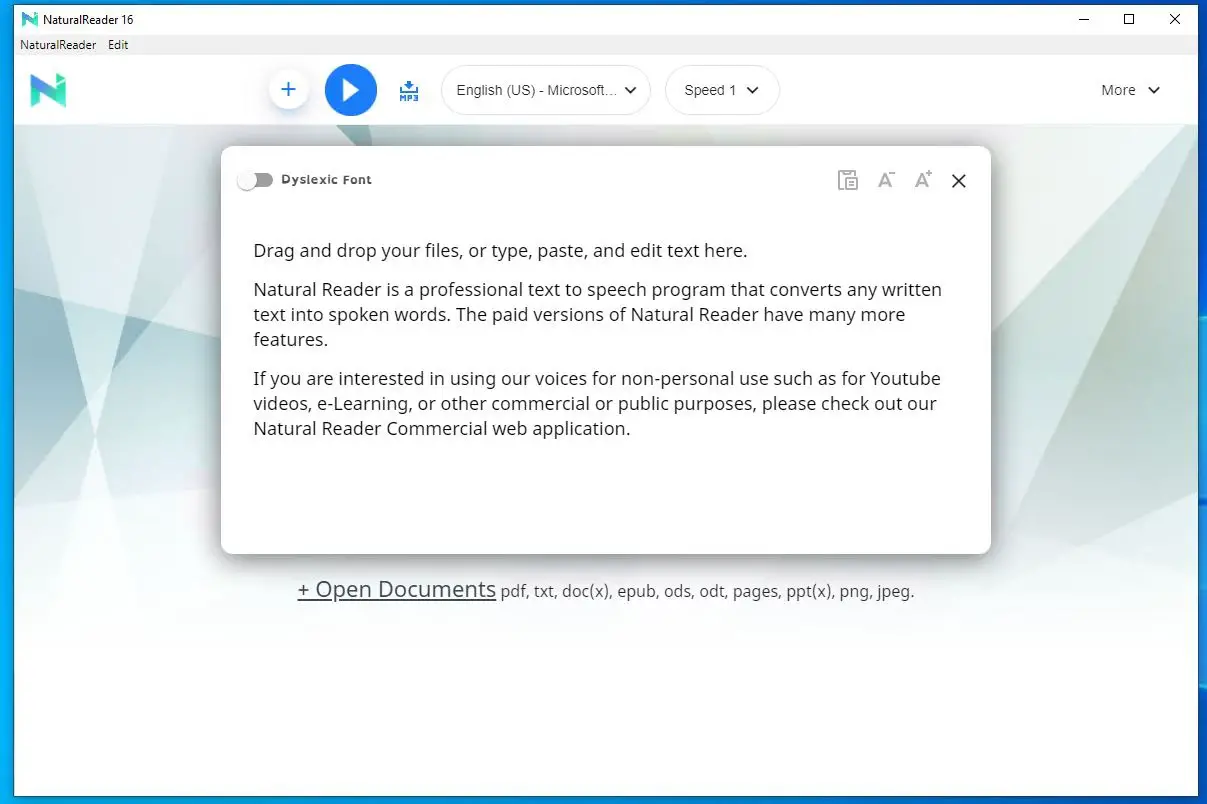Screen dimensions: 1207x804
Task: Click the NaturalReader 16 title bar icon
Action: point(29,19)
